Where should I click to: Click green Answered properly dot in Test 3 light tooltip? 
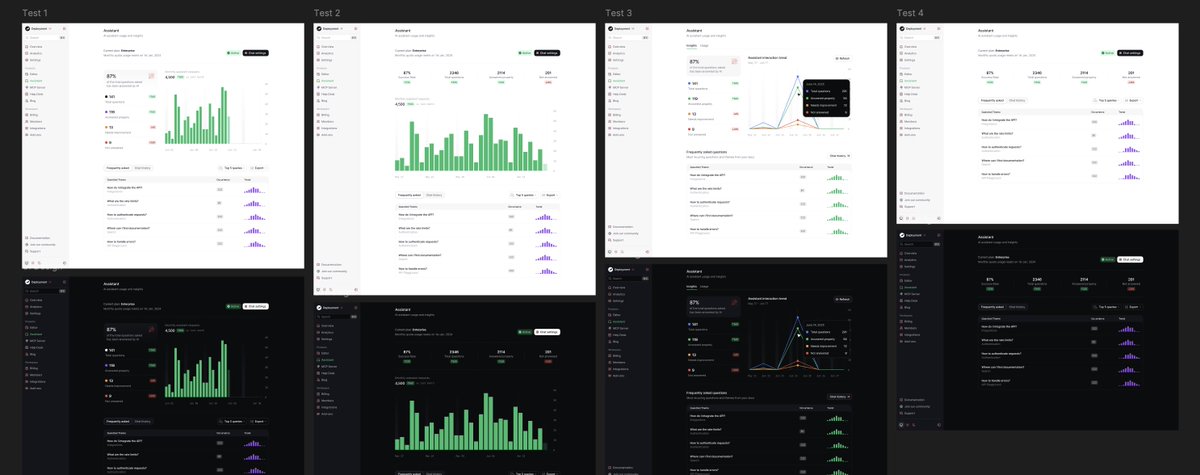(807, 98)
